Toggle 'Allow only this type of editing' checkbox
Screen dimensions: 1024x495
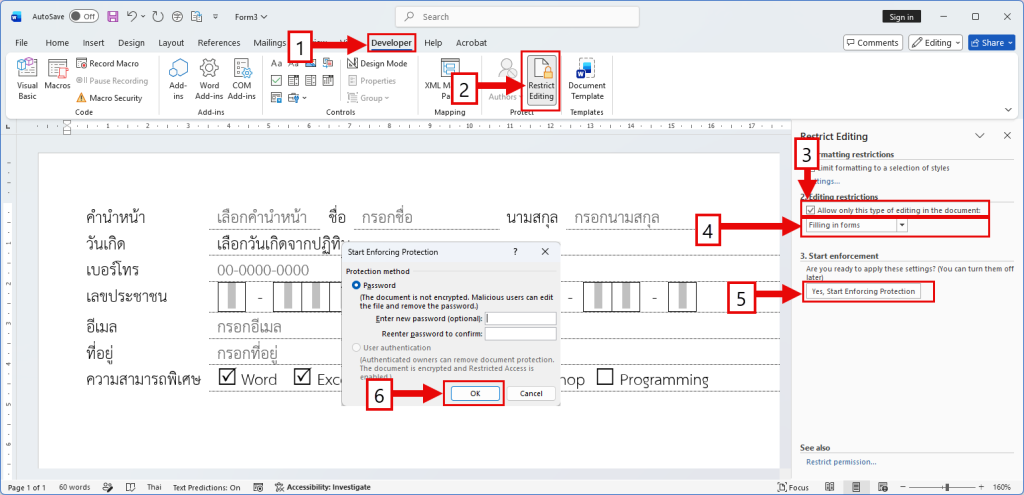pyautogui.click(x=810, y=210)
